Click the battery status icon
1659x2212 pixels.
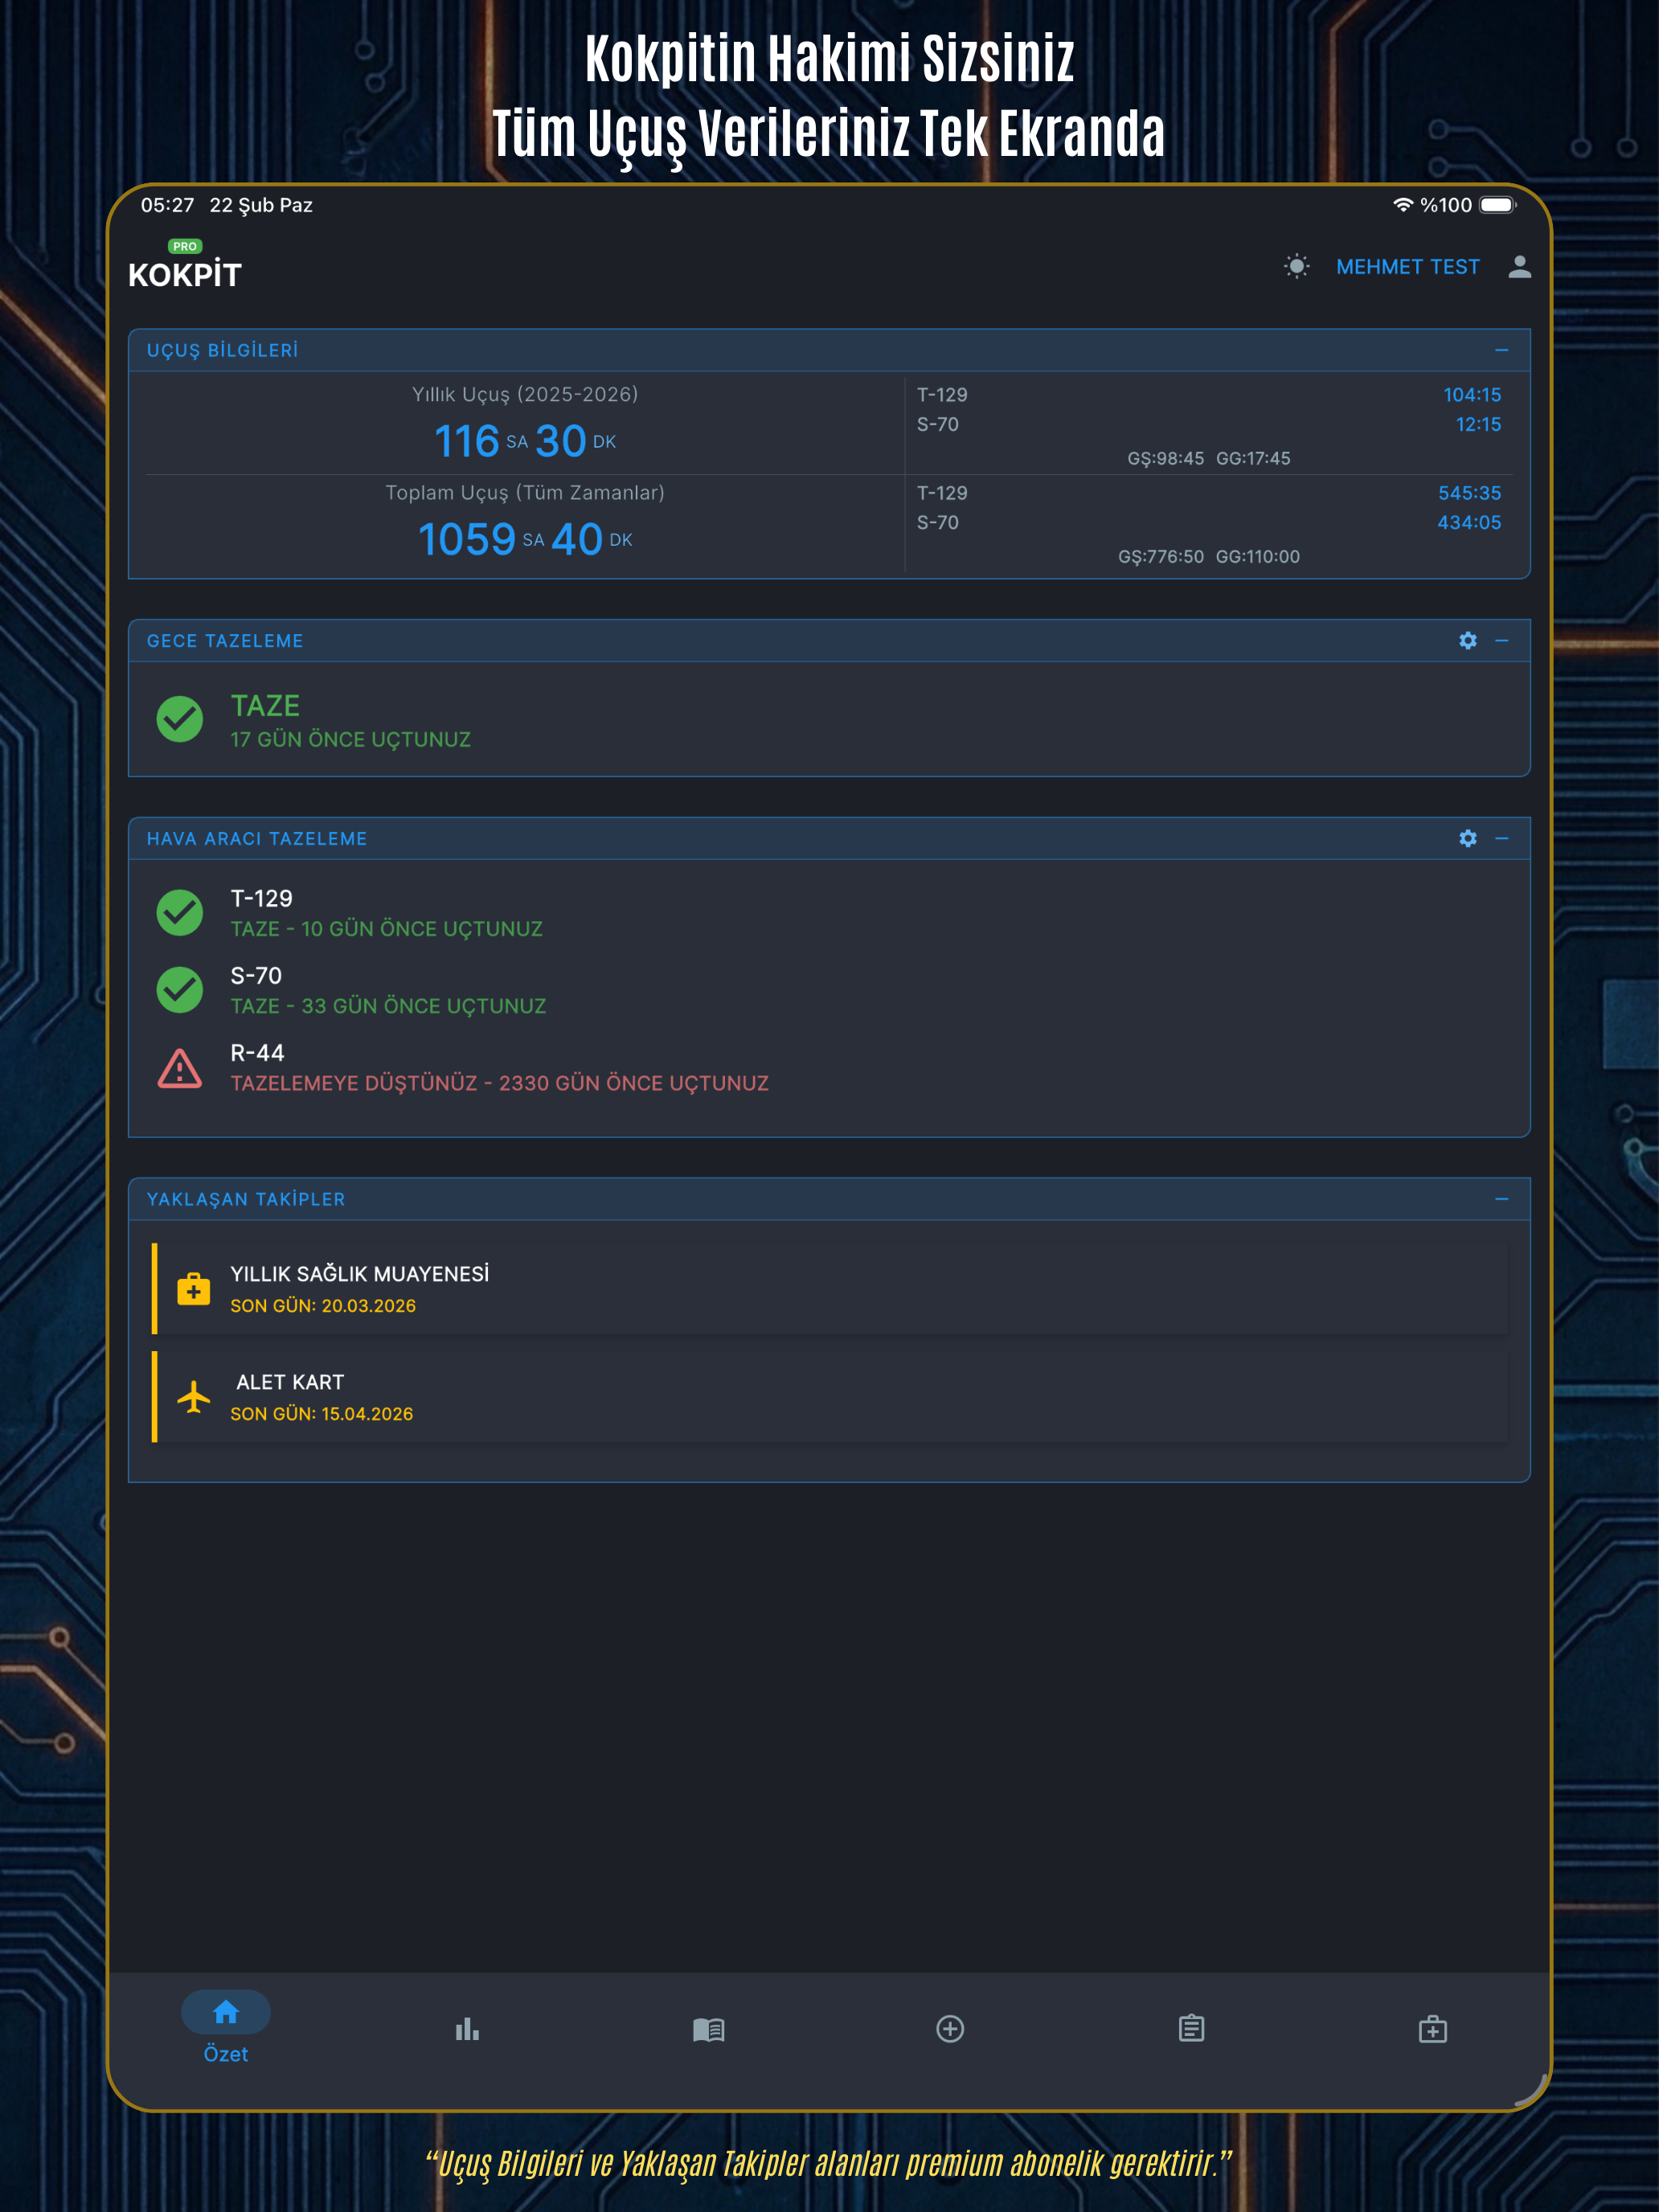[x=1498, y=204]
